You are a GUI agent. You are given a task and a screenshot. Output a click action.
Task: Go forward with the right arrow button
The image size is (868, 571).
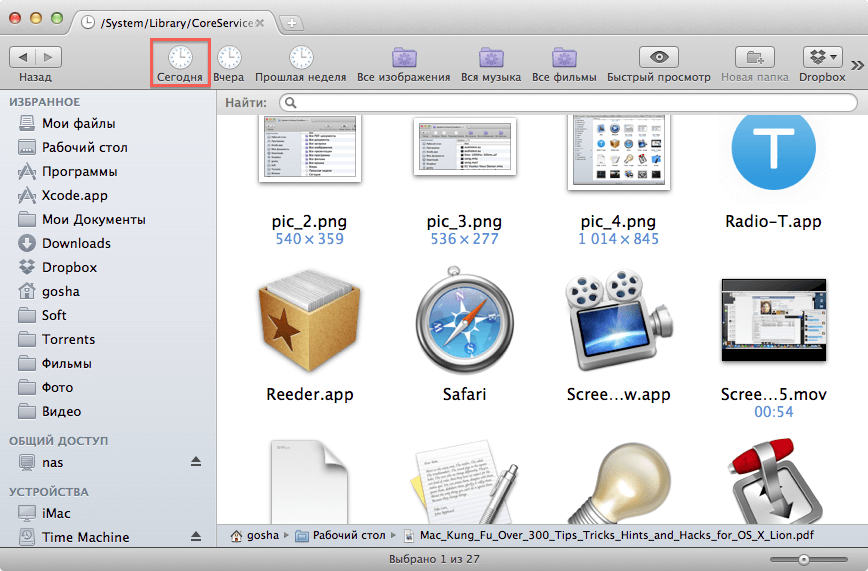point(48,57)
